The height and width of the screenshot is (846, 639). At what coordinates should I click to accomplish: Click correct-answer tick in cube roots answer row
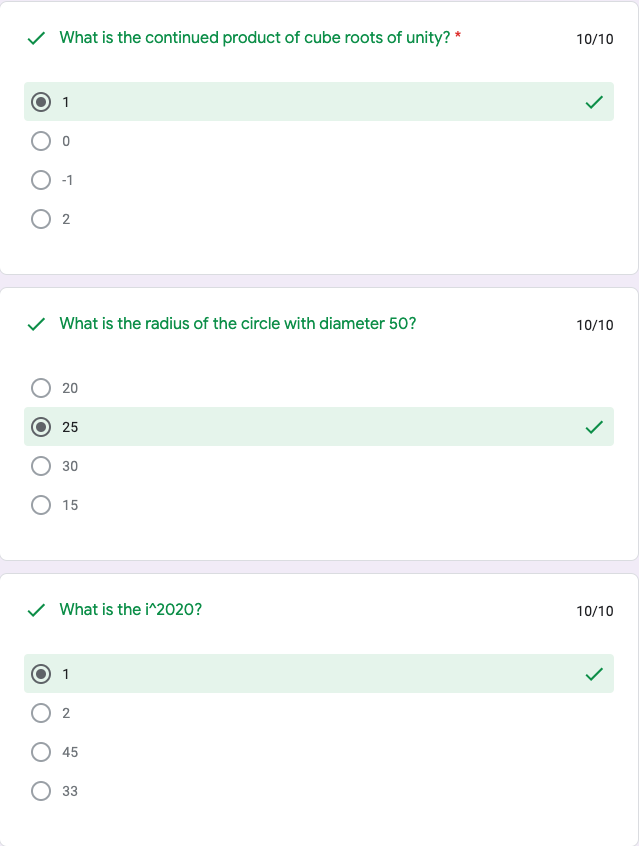[x=594, y=102]
